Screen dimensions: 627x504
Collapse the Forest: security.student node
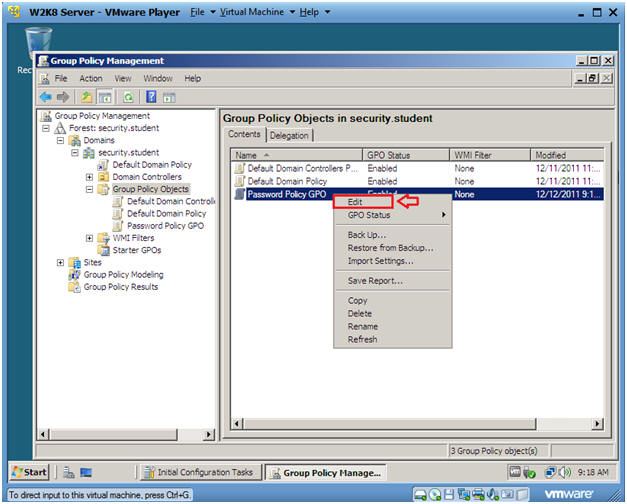click(x=46, y=128)
